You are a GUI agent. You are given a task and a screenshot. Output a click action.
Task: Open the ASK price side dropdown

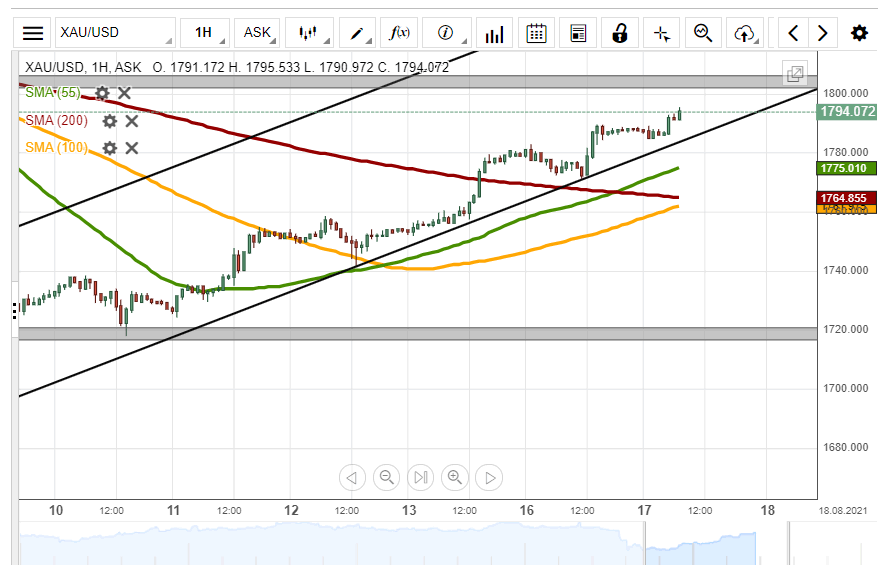click(x=257, y=33)
